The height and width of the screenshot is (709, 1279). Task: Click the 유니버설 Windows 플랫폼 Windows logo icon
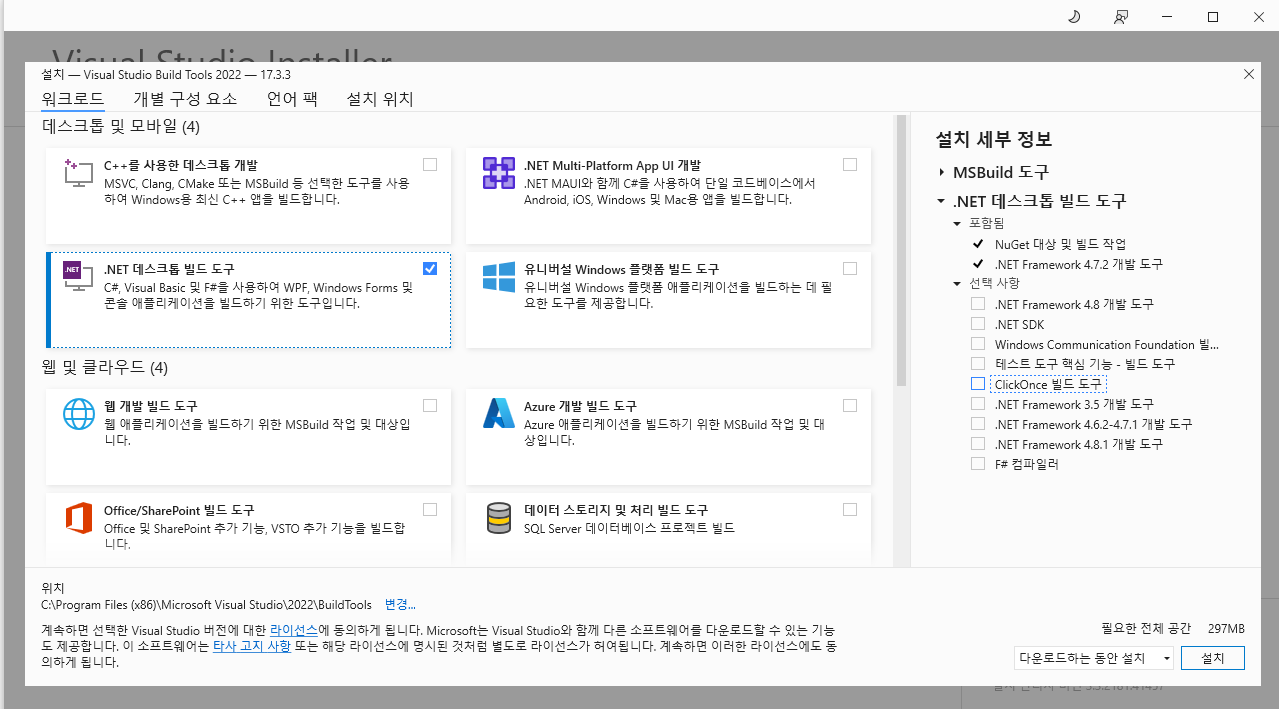[x=498, y=277]
